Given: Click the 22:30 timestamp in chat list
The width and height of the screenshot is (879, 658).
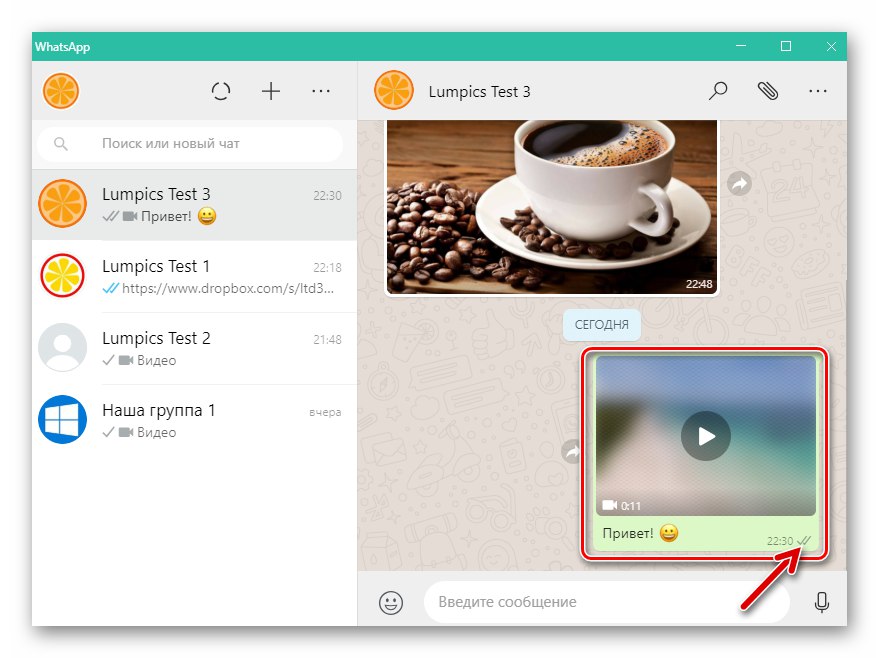Looking at the screenshot, I should pos(327,196).
